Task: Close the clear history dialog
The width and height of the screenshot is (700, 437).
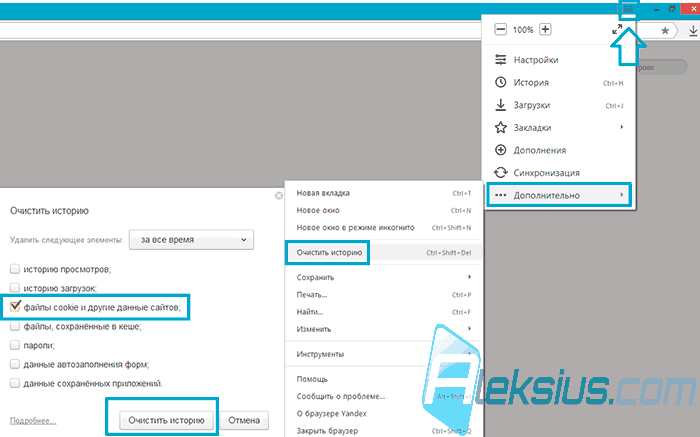Action: click(279, 196)
